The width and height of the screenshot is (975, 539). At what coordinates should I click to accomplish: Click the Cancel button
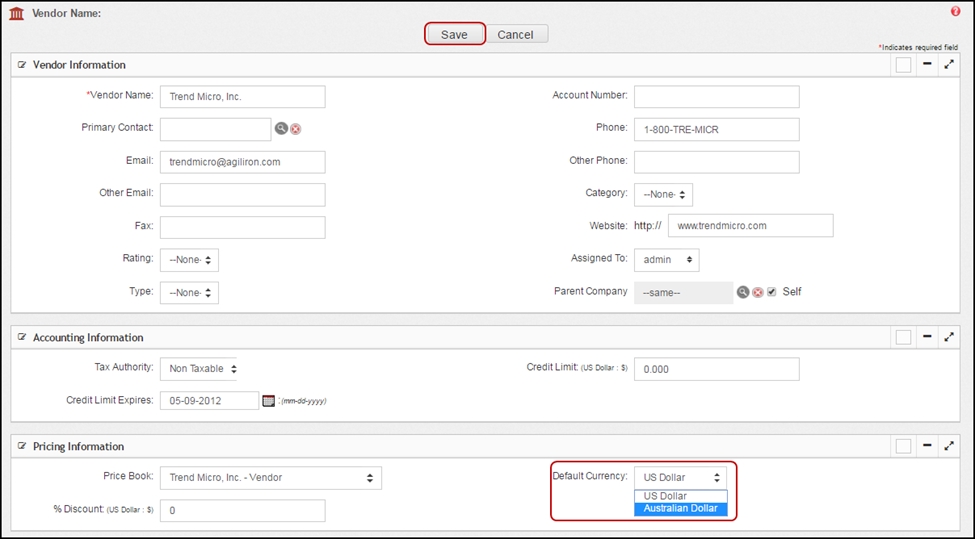point(515,34)
